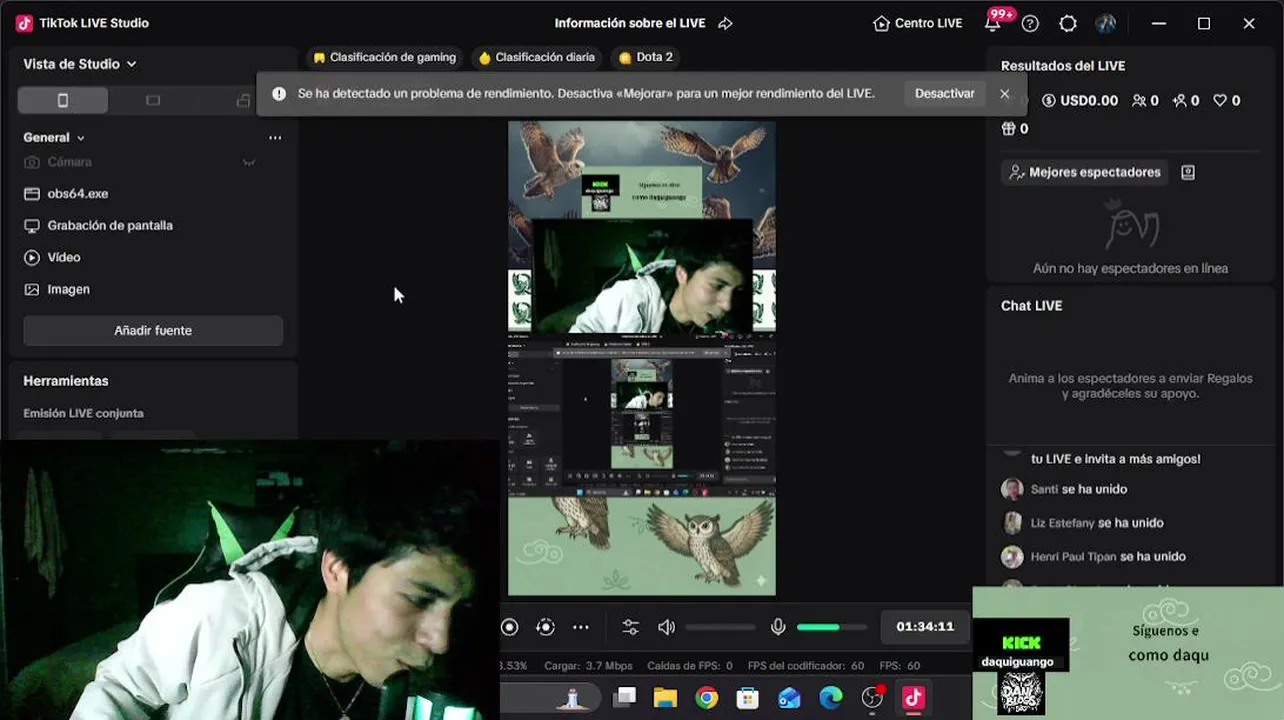Click icon beside Mejores espectadores
Screen dimensions: 1284x720
[1188, 172]
